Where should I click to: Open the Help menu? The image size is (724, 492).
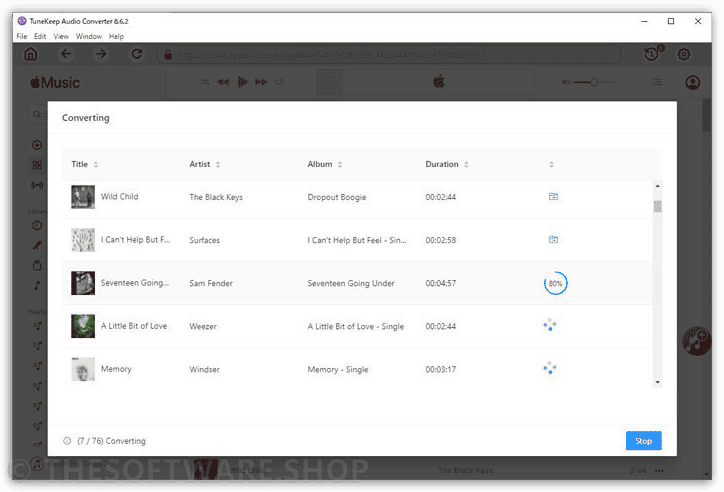pos(116,36)
